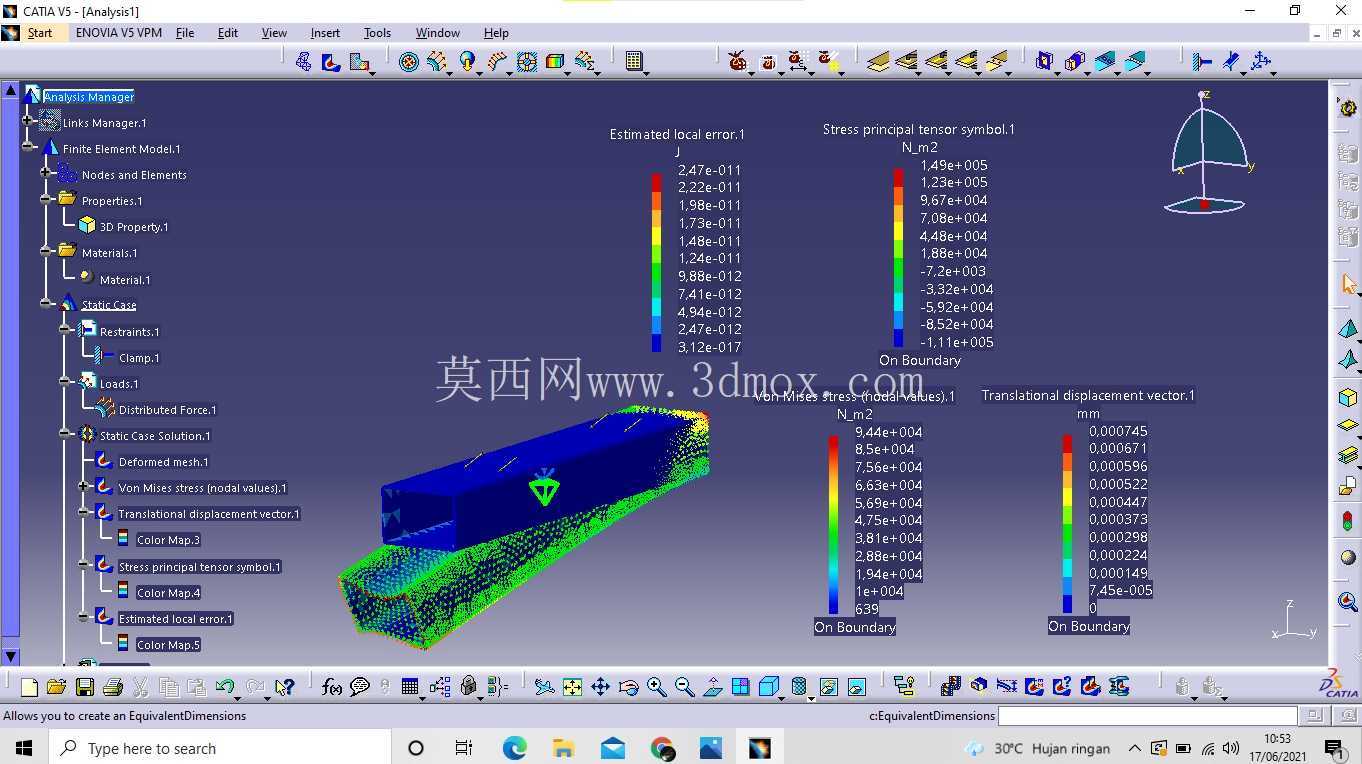The height and width of the screenshot is (764, 1362).
Task: Open the Insert menu
Action: [325, 33]
